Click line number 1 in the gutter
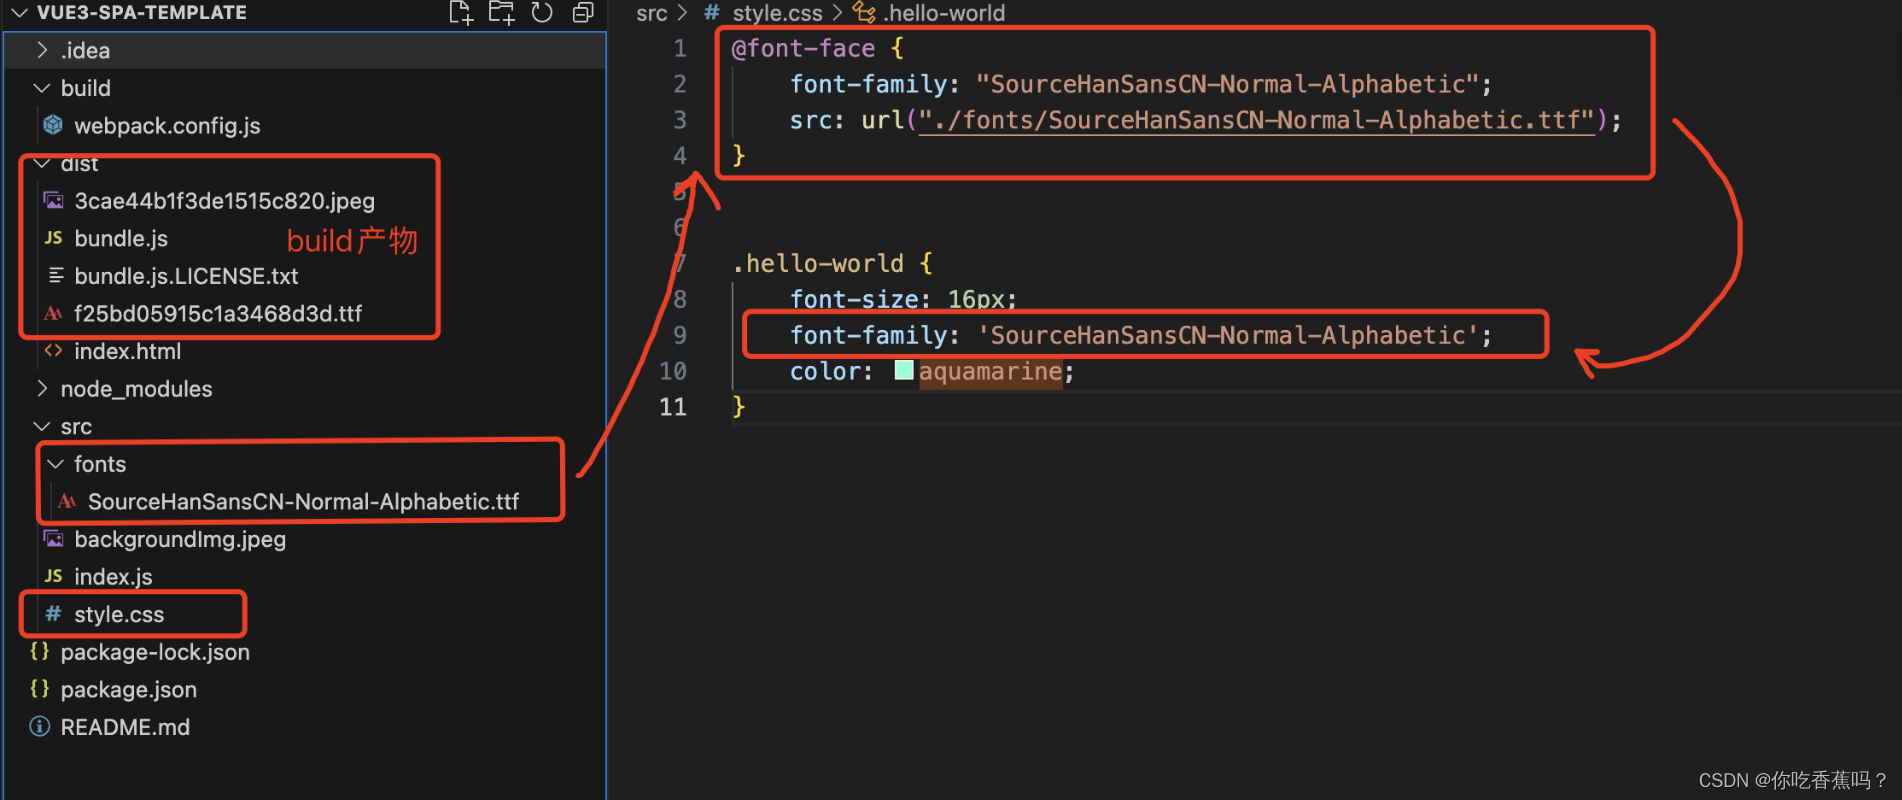This screenshot has width=1902, height=800. click(x=680, y=48)
